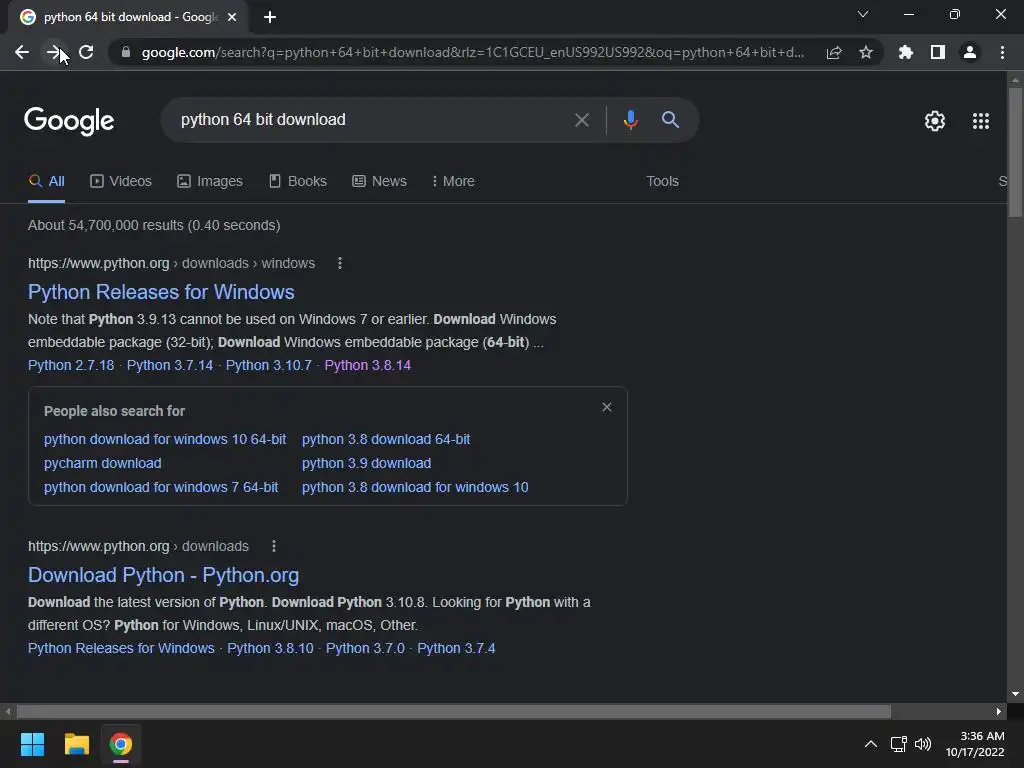
Task: Open the Windows Start menu
Action: [x=32, y=744]
